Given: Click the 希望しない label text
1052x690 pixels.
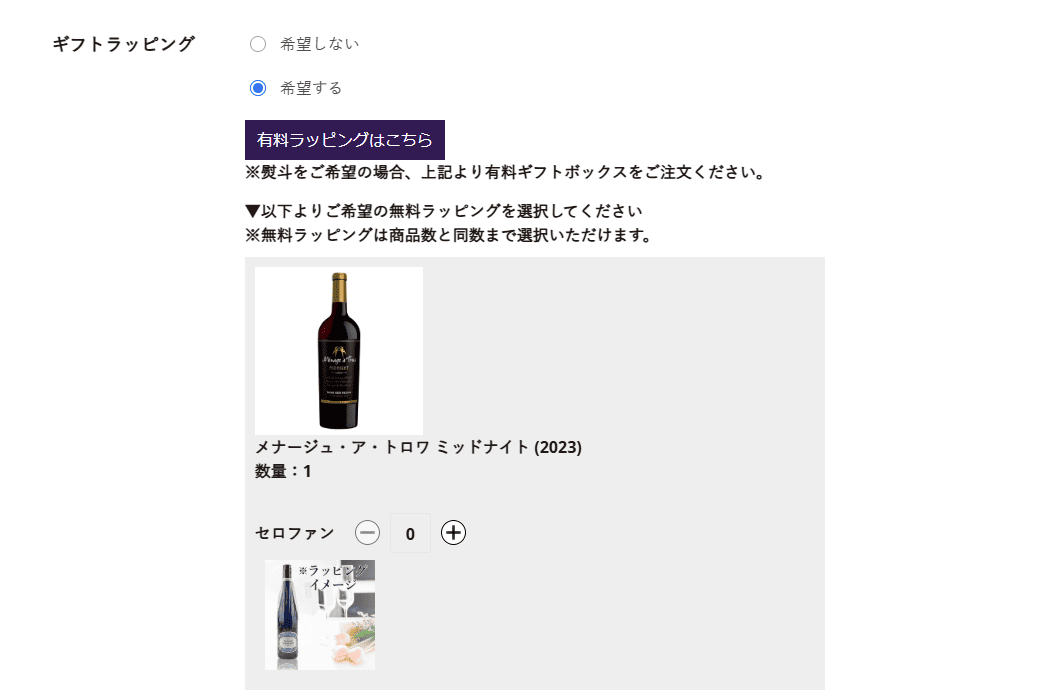Looking at the screenshot, I should click(x=319, y=44).
